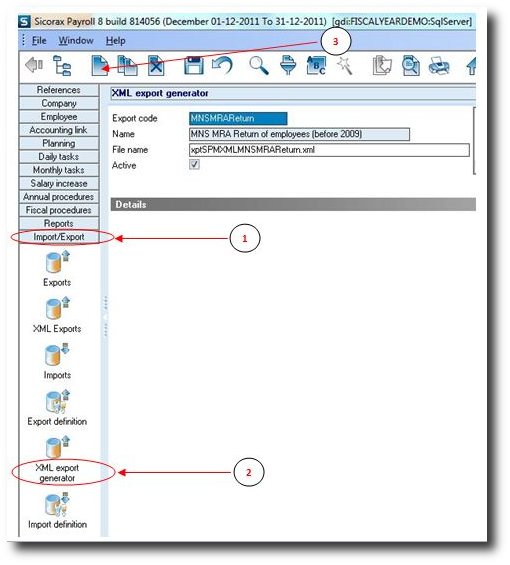Expand the Fiscal procedures sidebar section
Viewport: 510px width, 565px height.
pyautogui.click(x=59, y=210)
